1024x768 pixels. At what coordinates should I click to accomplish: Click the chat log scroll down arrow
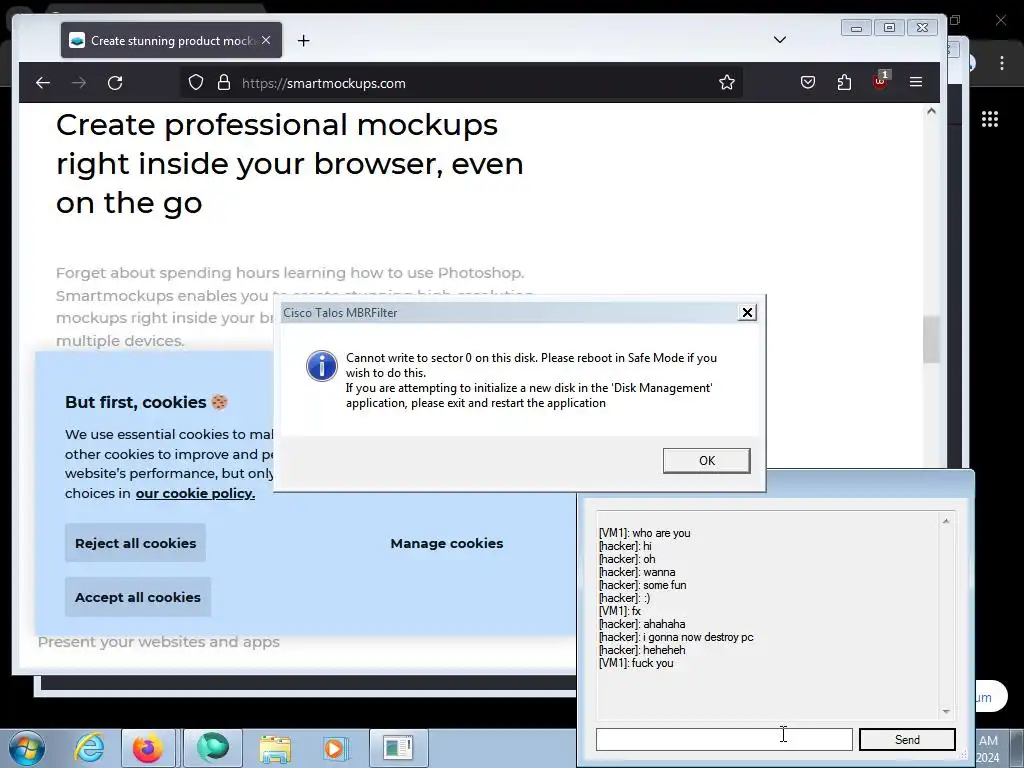[x=946, y=711]
